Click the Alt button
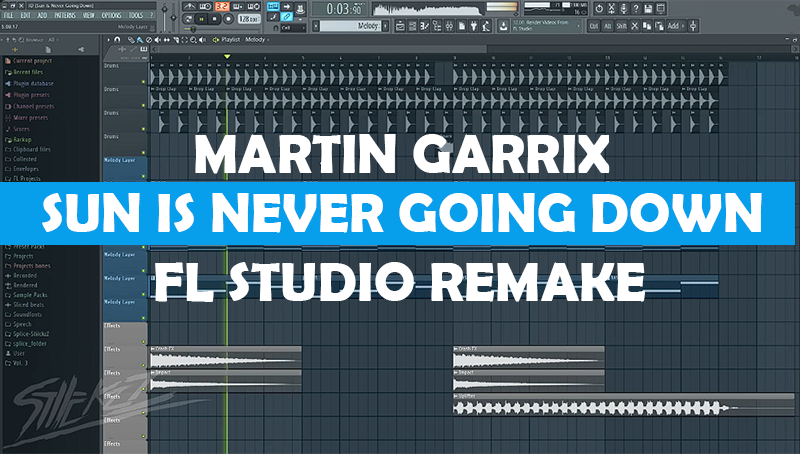This screenshot has width=800, height=454. point(608,26)
